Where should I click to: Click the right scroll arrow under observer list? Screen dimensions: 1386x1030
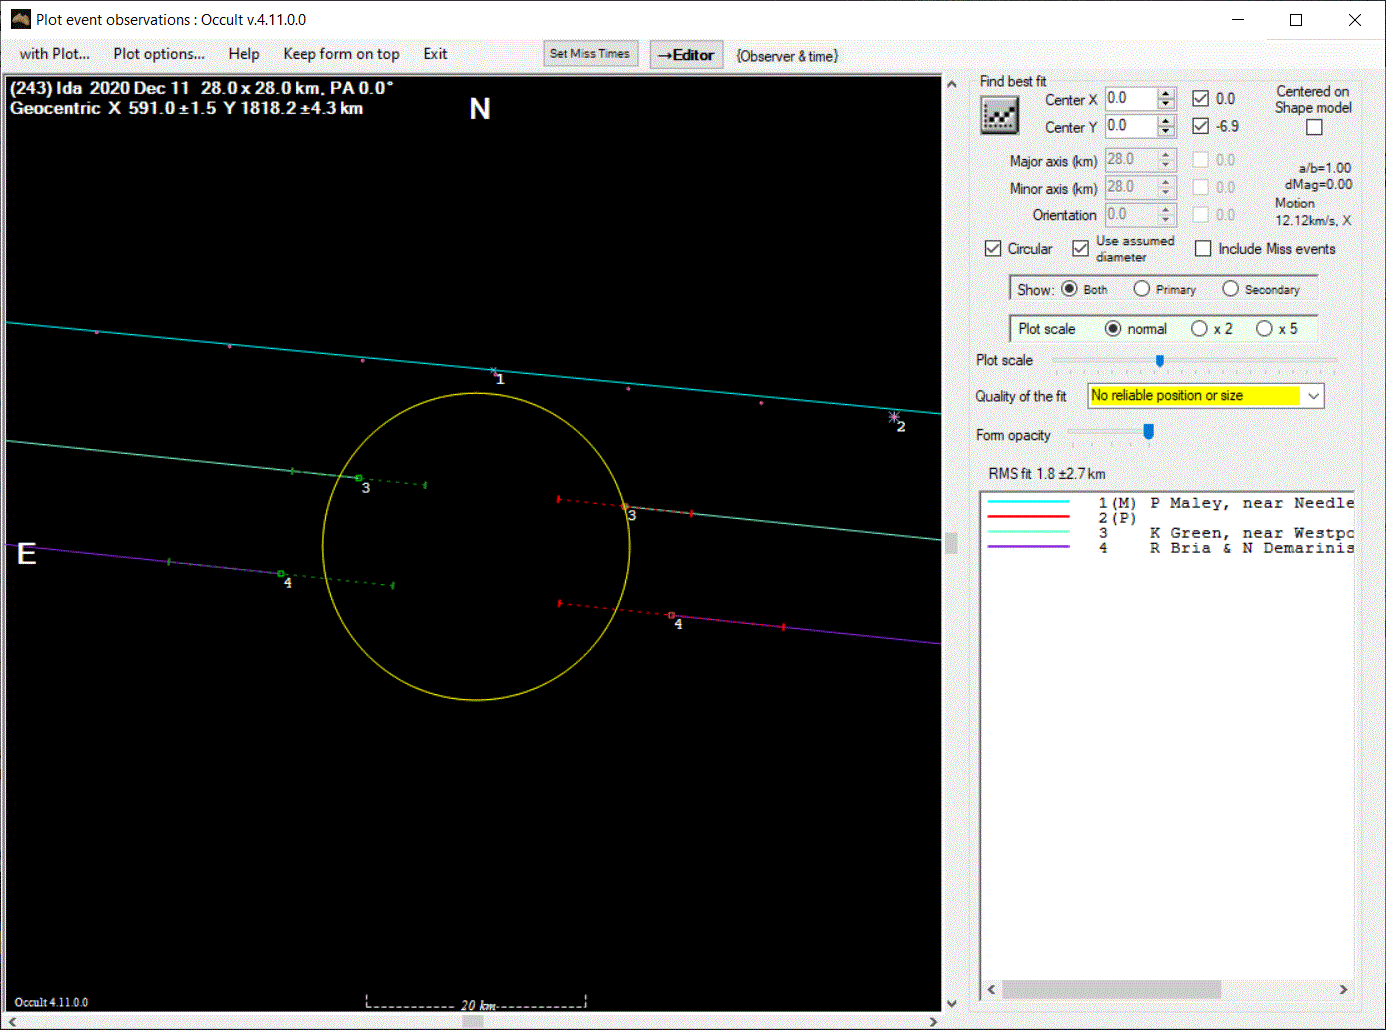(x=1343, y=989)
